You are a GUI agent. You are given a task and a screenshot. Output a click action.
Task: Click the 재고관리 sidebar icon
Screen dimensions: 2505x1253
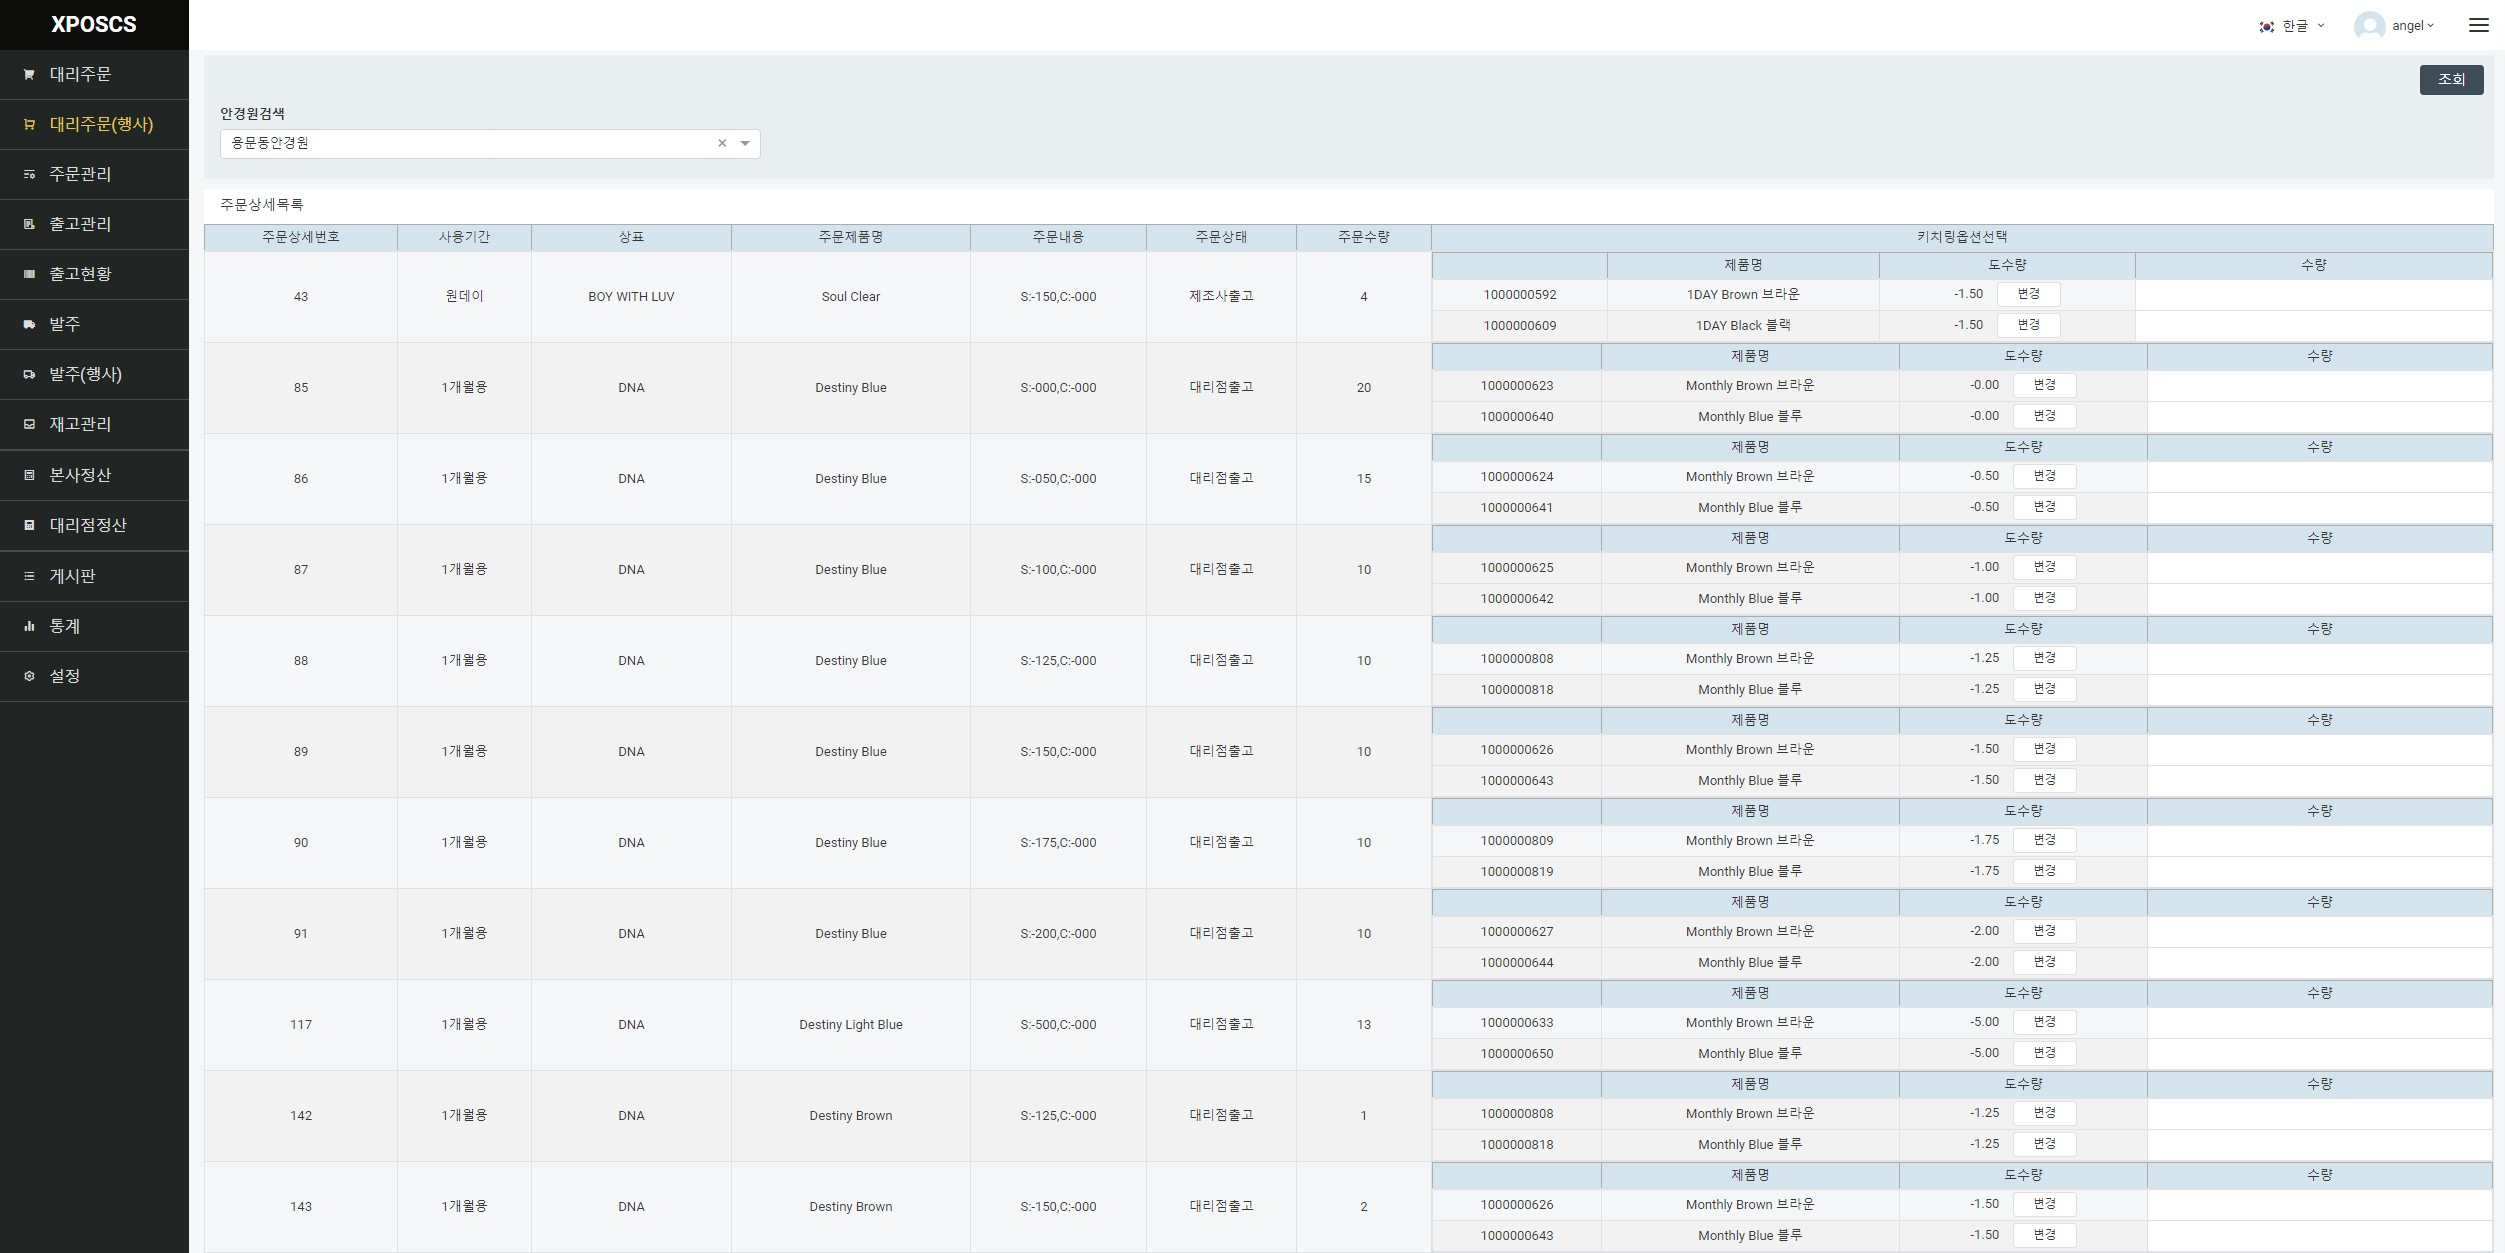tap(29, 425)
